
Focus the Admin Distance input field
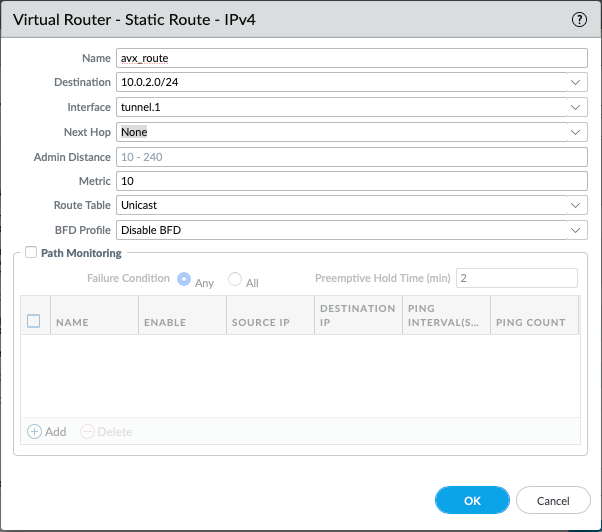350,157
